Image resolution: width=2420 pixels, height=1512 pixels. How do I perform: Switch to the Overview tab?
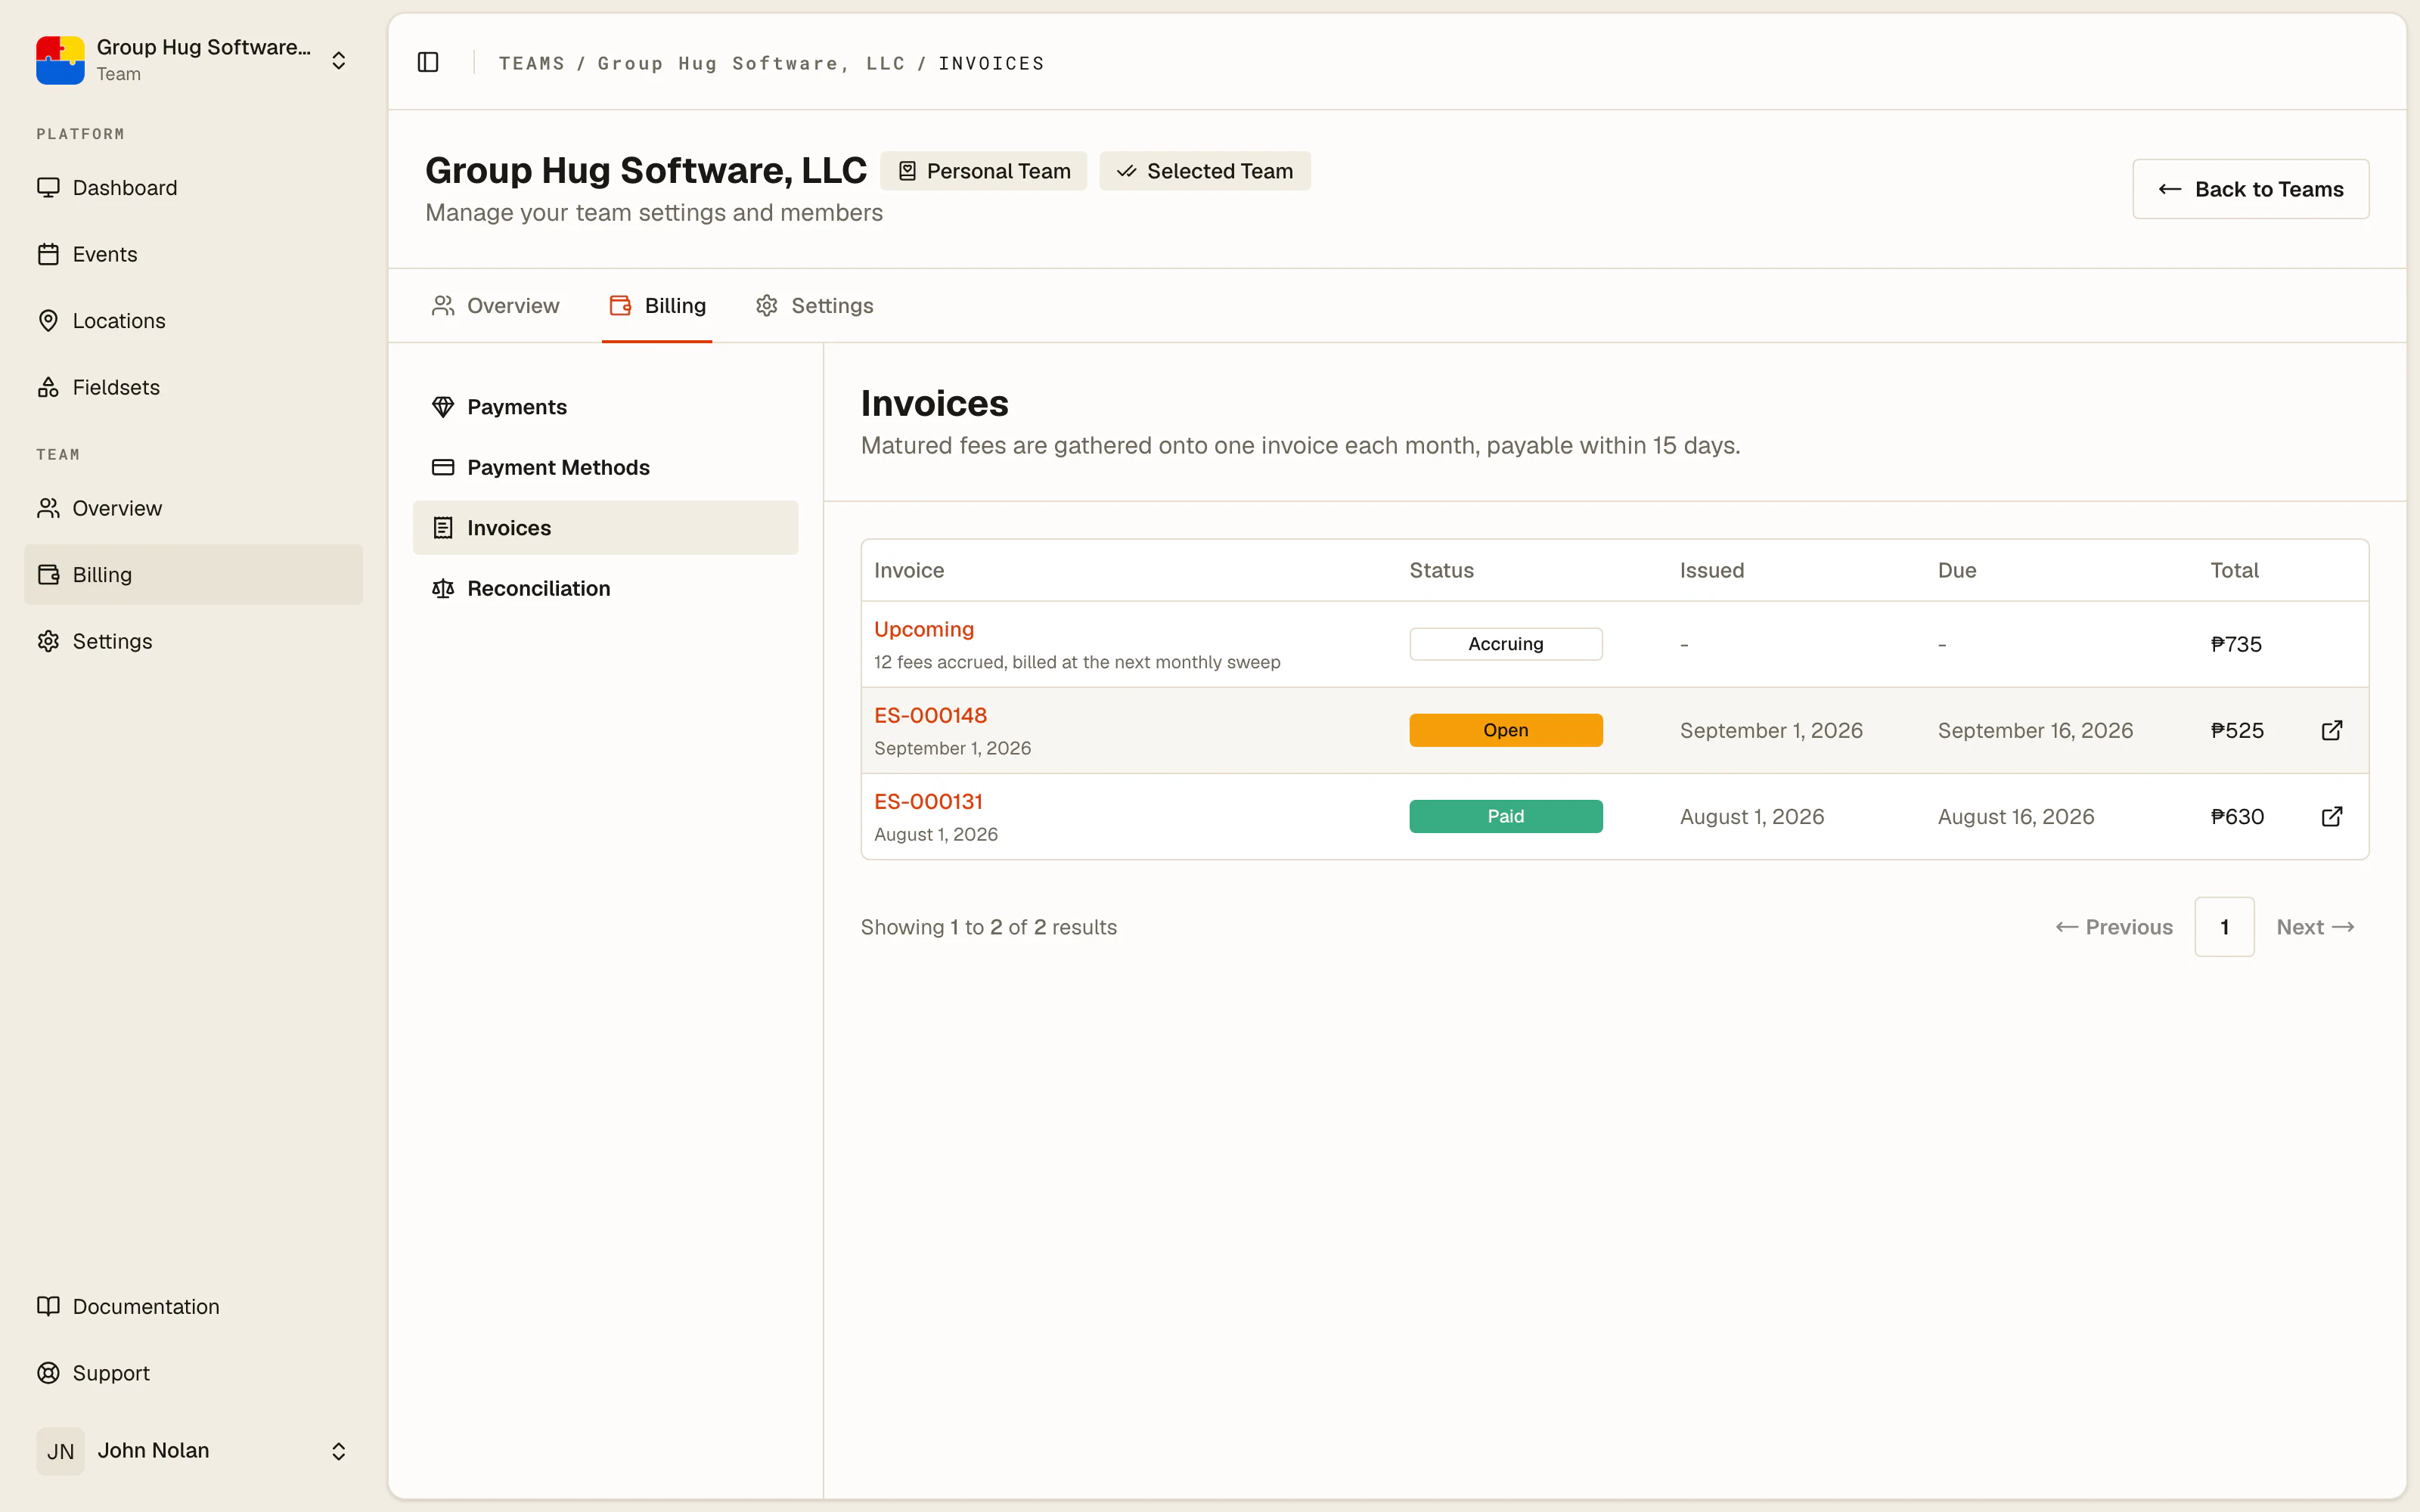tap(495, 305)
